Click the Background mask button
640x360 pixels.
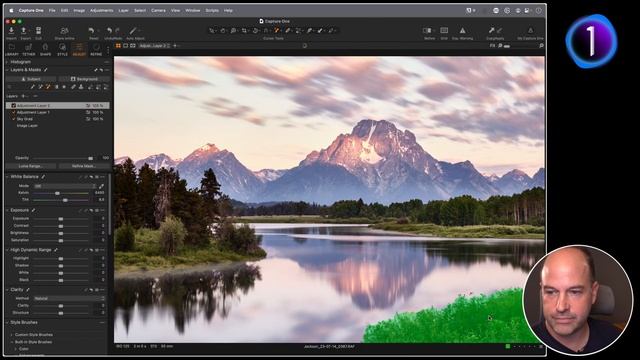point(84,79)
